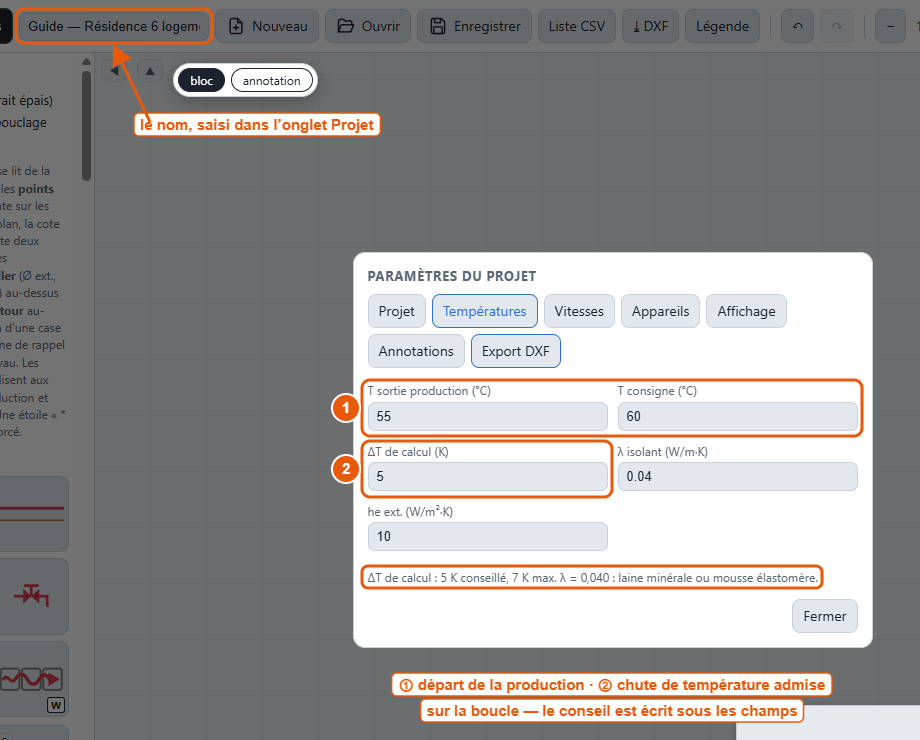Click the ΔT de calcul input

point(488,477)
